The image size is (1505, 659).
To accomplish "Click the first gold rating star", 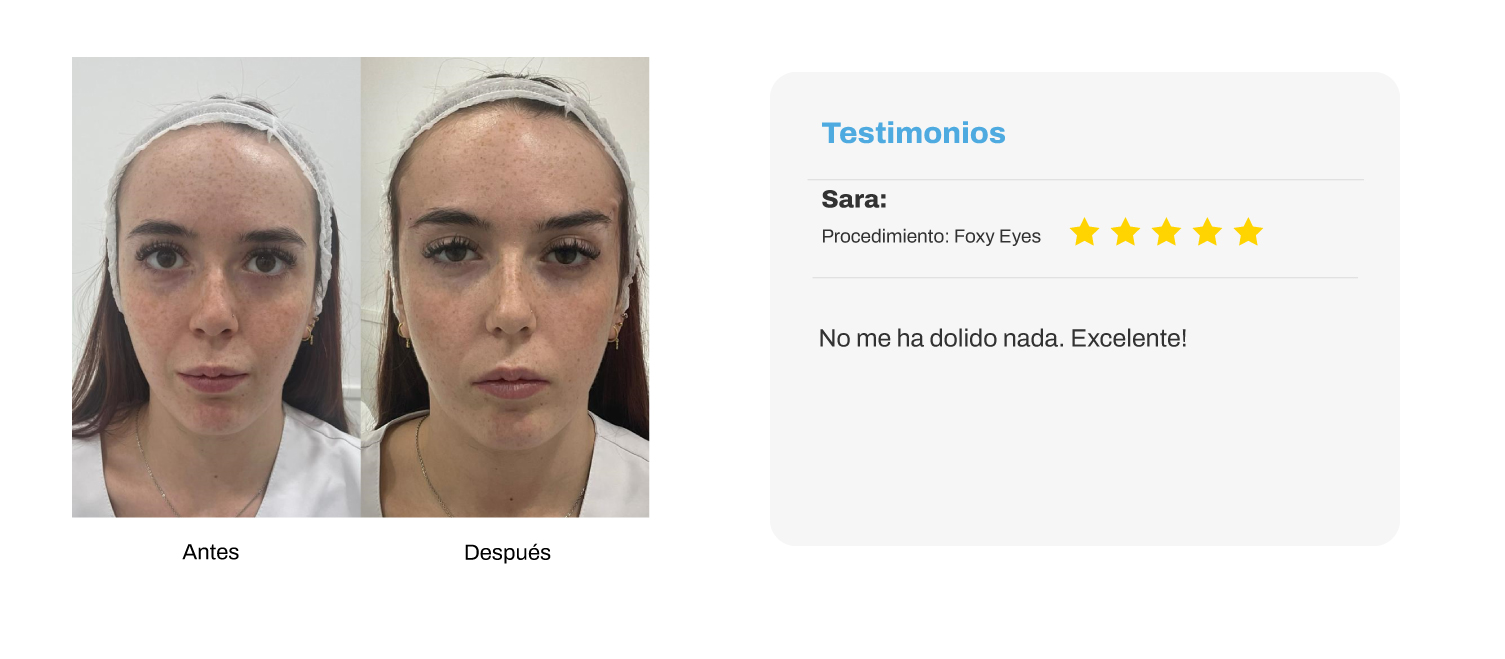I will (1084, 232).
